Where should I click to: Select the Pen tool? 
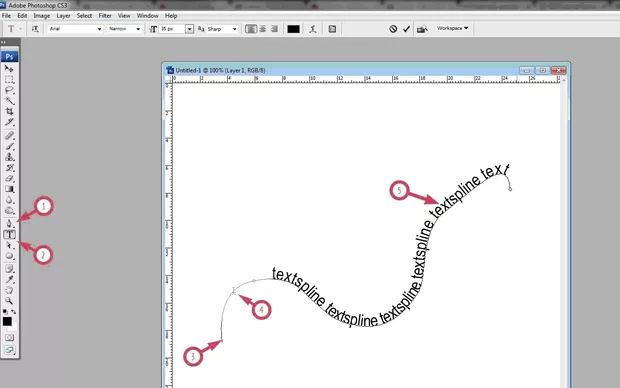coord(9,223)
